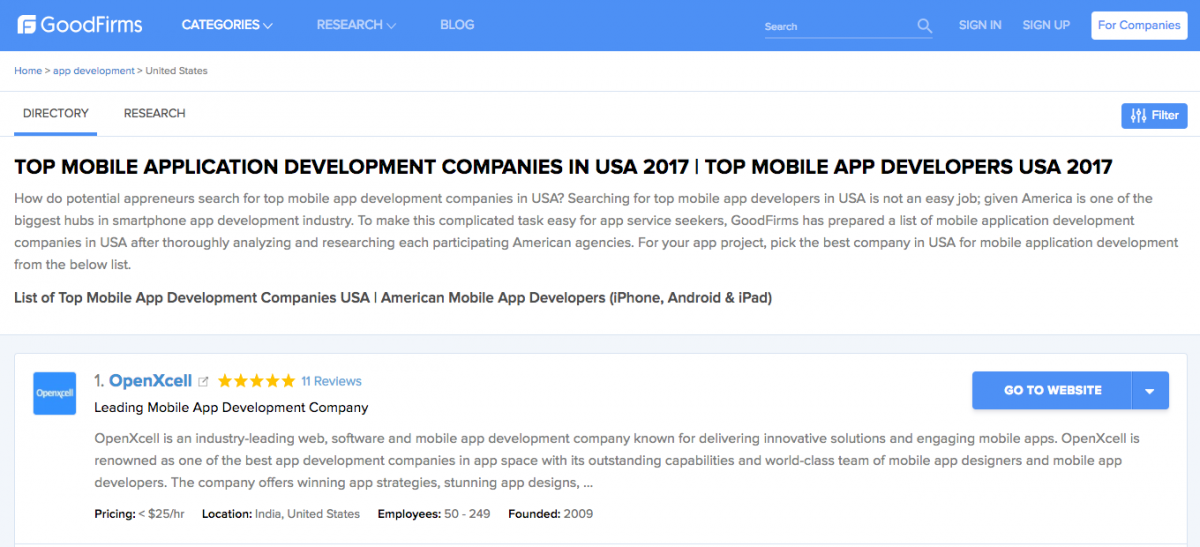
Task: Click the GoodFirms logo
Action: (80, 25)
